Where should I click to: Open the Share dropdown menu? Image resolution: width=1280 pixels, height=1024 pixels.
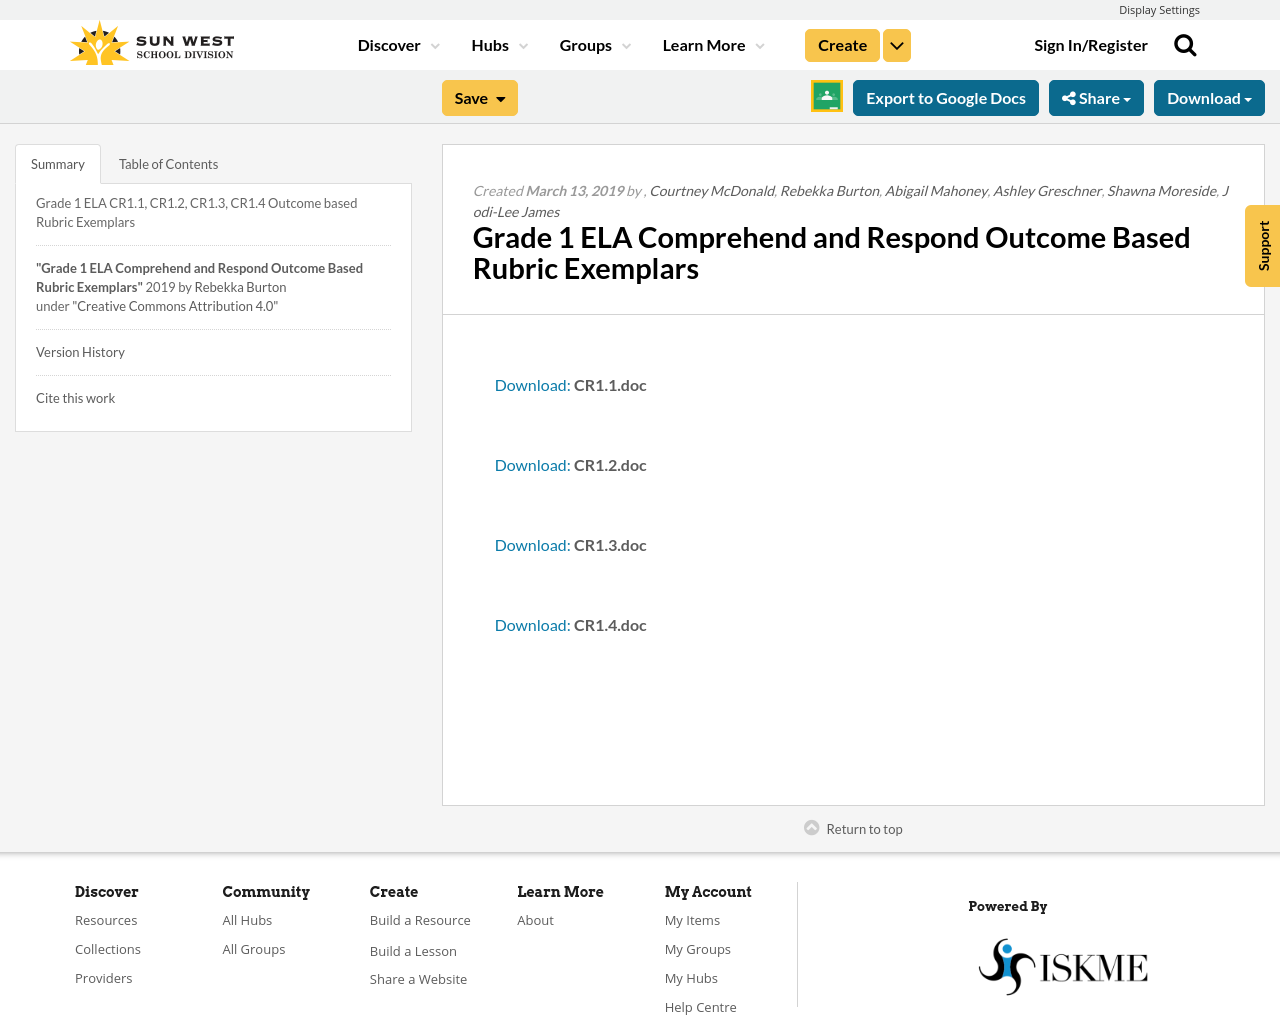(x=1096, y=98)
